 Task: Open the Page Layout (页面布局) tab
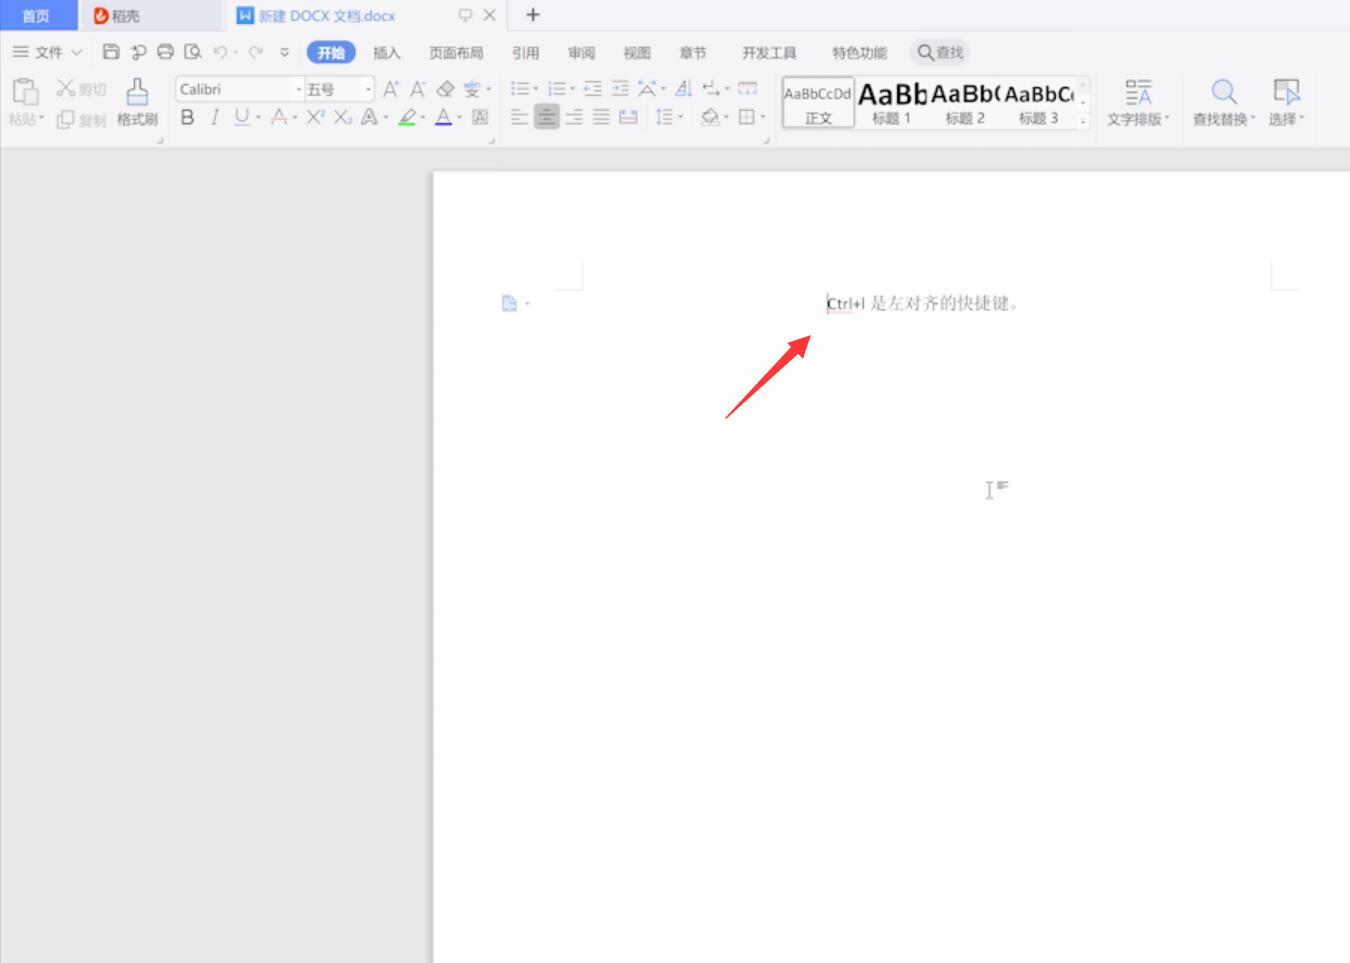click(456, 53)
